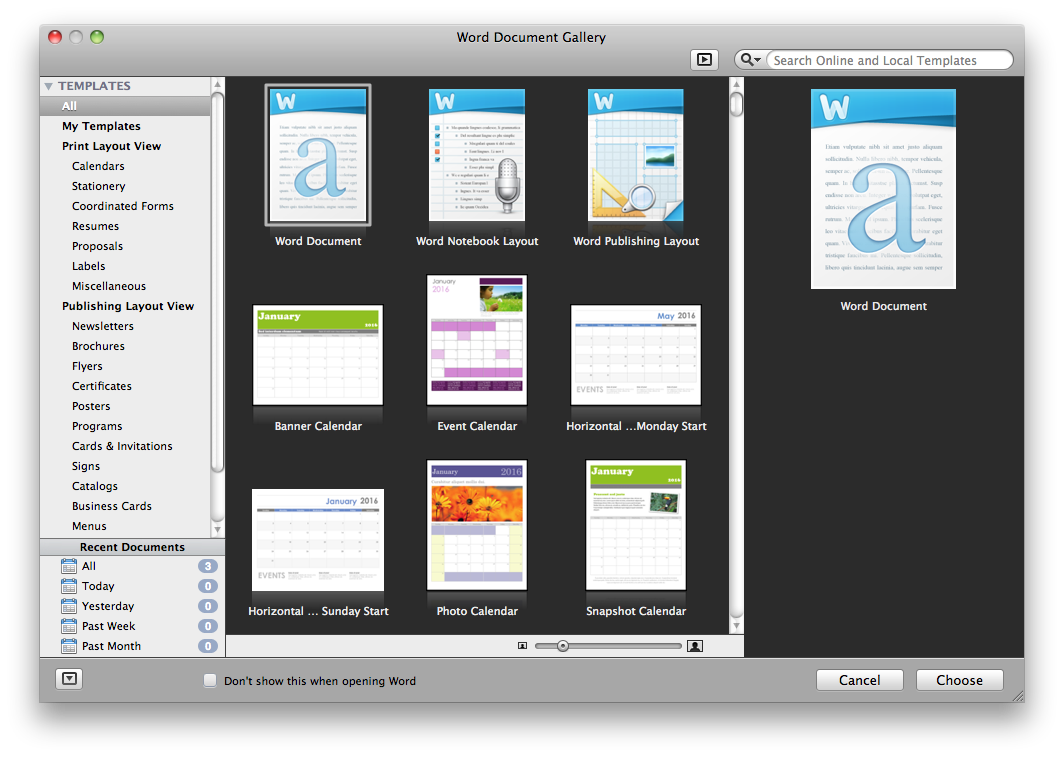The width and height of the screenshot is (1064, 757).
Task: Show Past Month recent documents
Action: pyautogui.click(x=111, y=646)
